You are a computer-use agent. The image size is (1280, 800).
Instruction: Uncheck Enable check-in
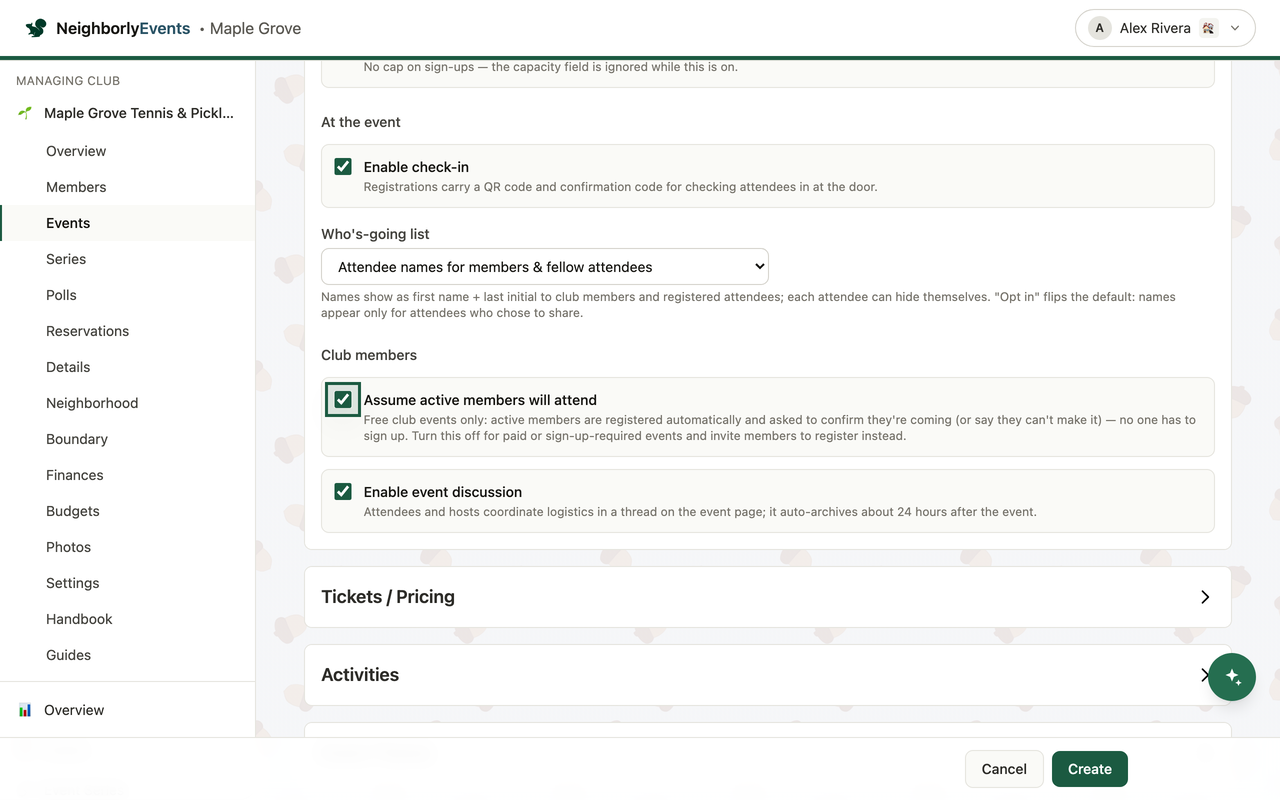tap(343, 167)
